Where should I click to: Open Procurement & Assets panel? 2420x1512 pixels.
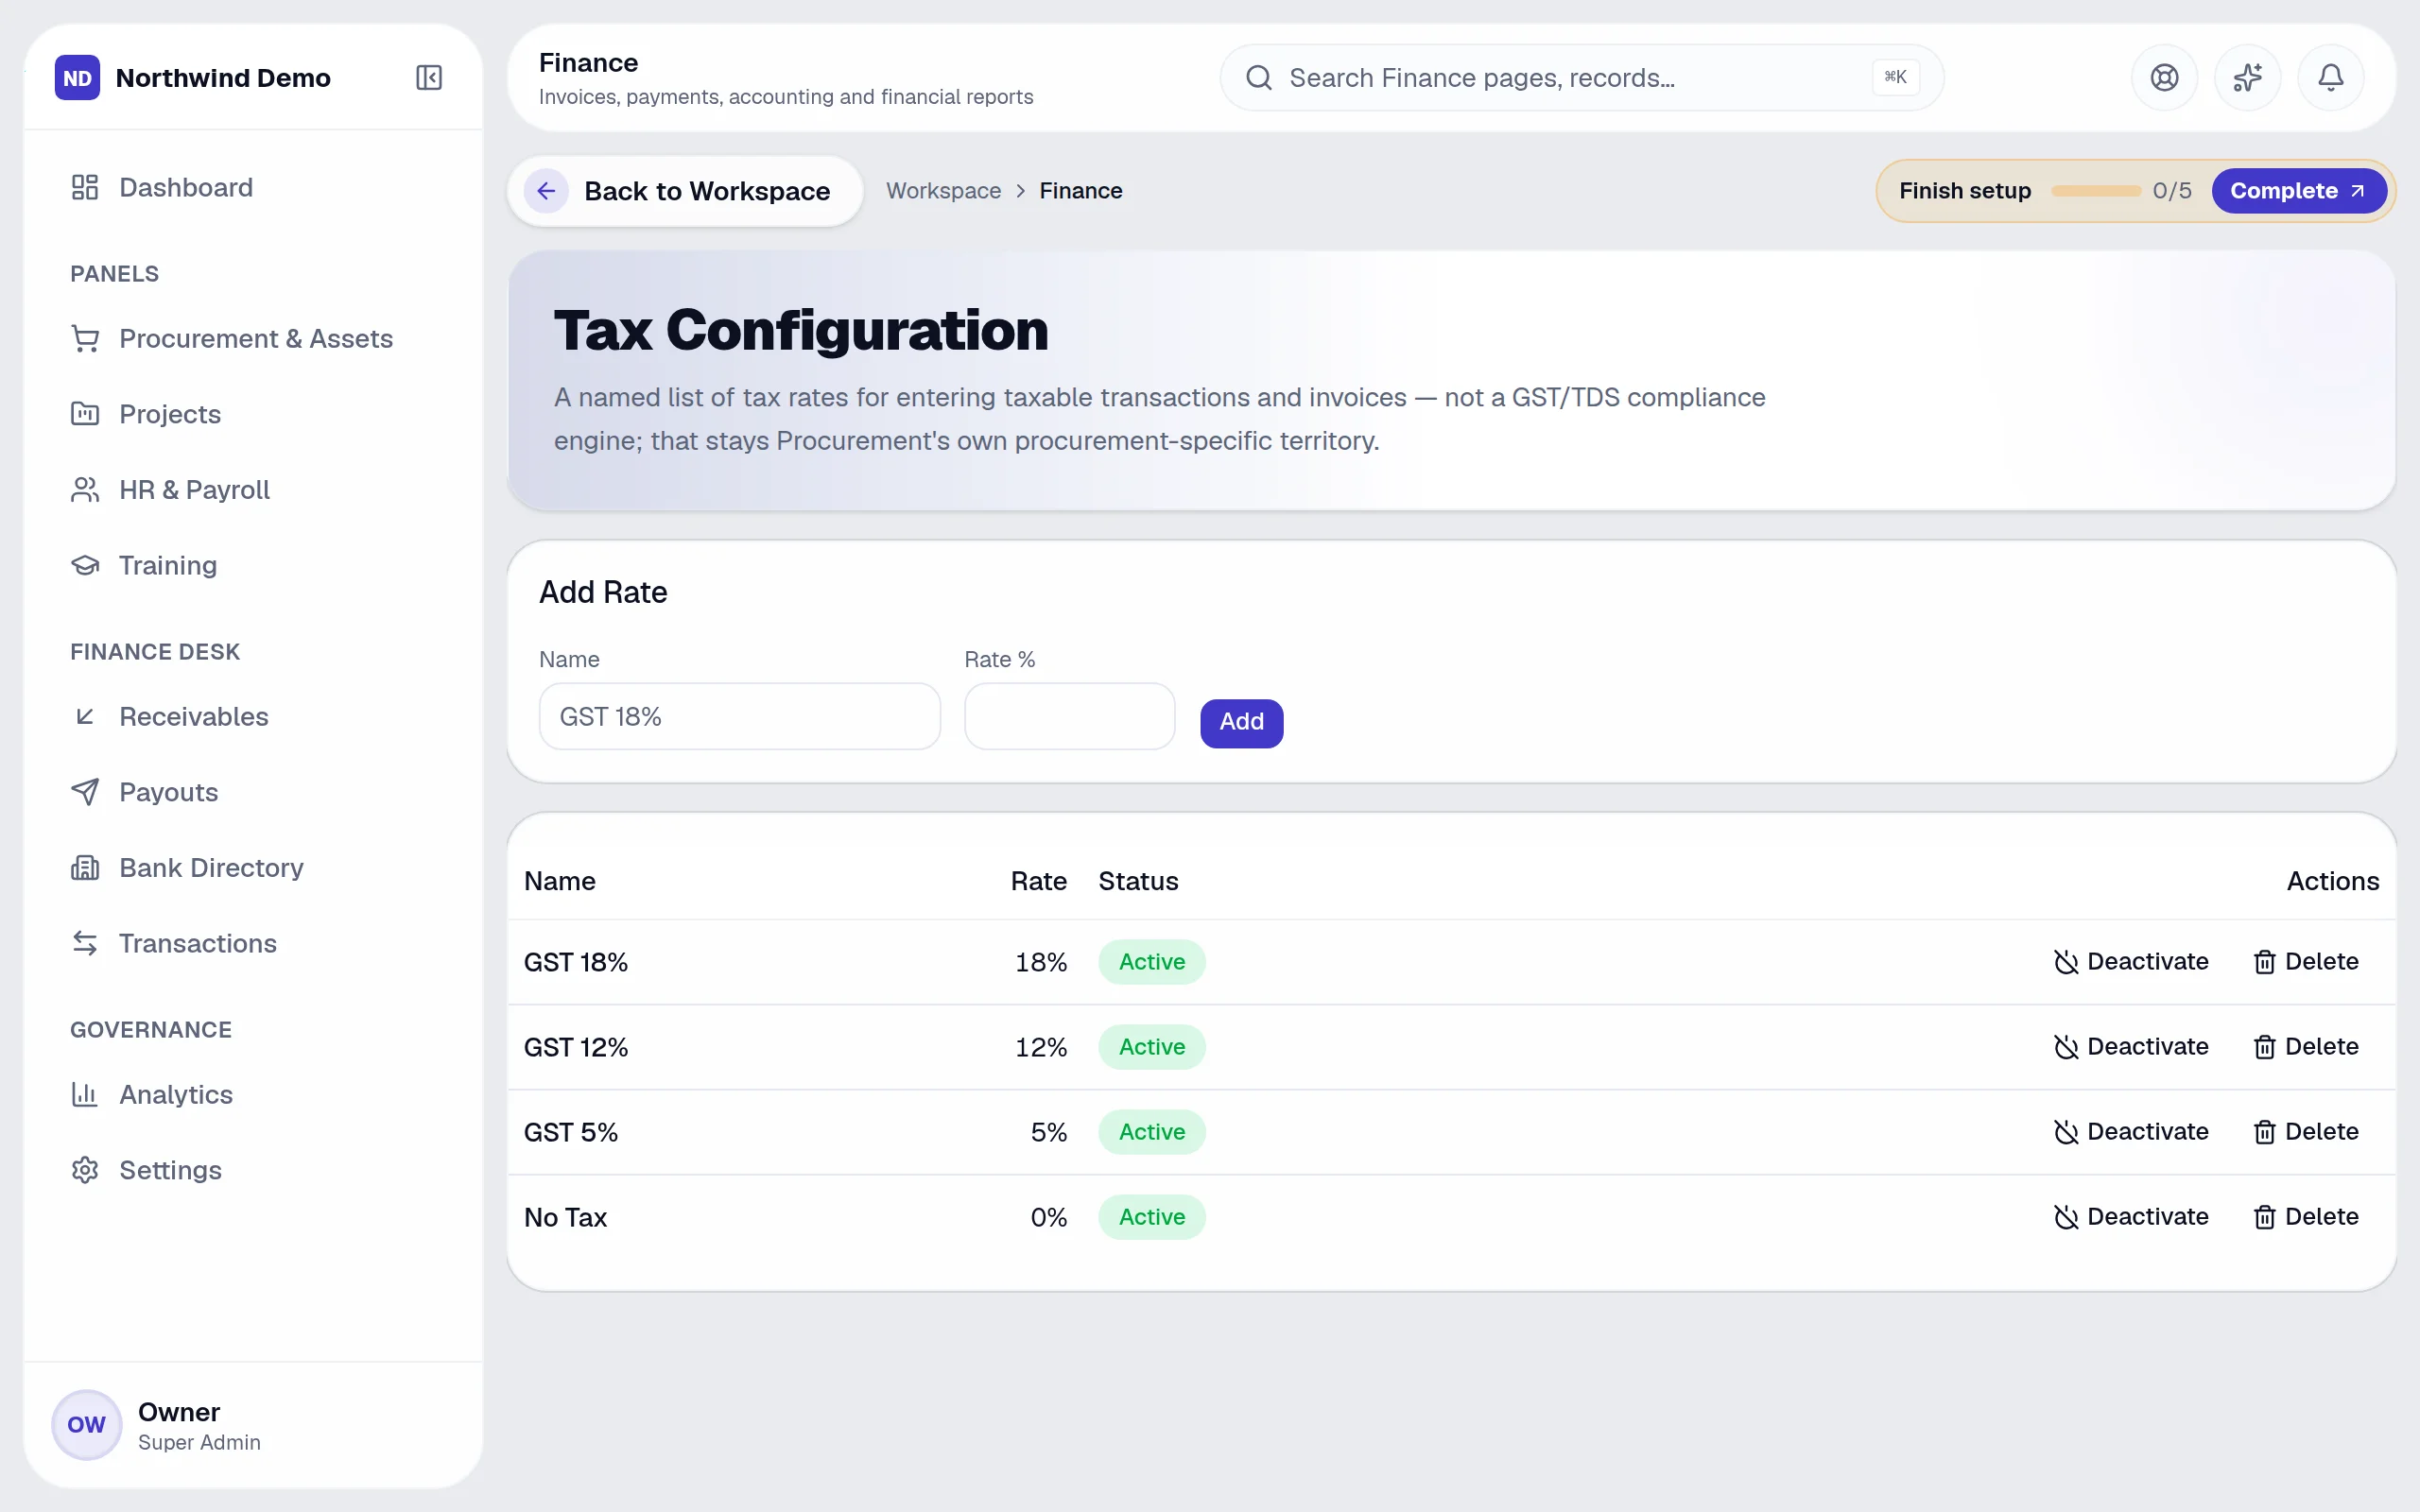pyautogui.click(x=253, y=339)
